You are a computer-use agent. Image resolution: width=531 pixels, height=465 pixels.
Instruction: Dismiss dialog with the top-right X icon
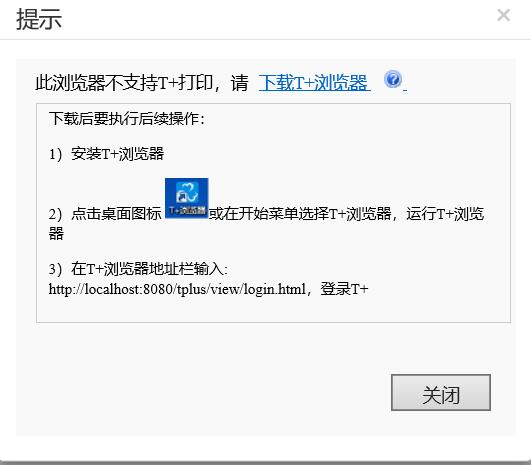tap(504, 15)
